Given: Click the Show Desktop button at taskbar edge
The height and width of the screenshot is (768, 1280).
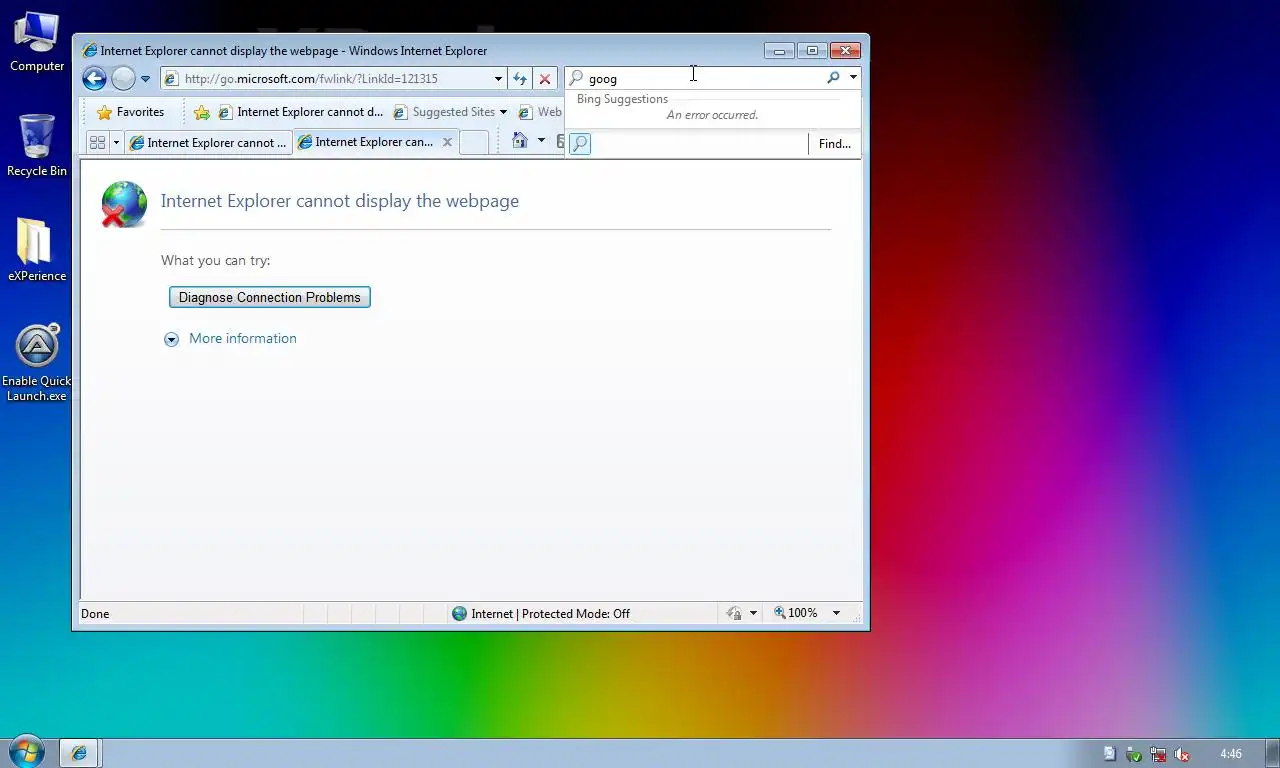Looking at the screenshot, I should coord(1272,754).
